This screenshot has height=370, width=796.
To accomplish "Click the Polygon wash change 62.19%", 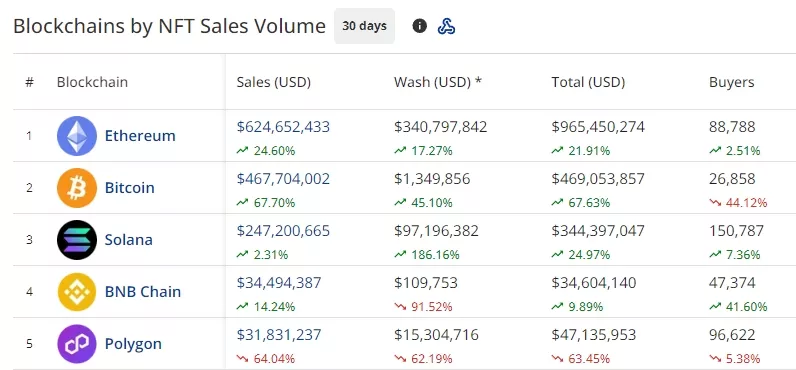I will pyautogui.click(x=423, y=359).
